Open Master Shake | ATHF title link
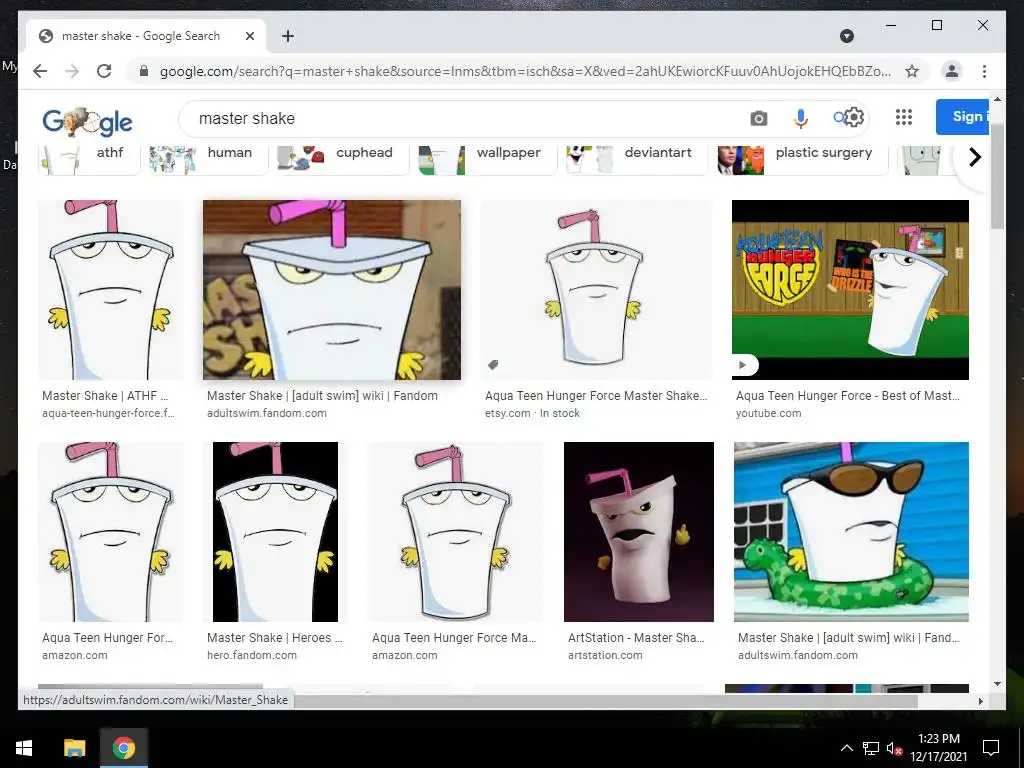 (105, 396)
